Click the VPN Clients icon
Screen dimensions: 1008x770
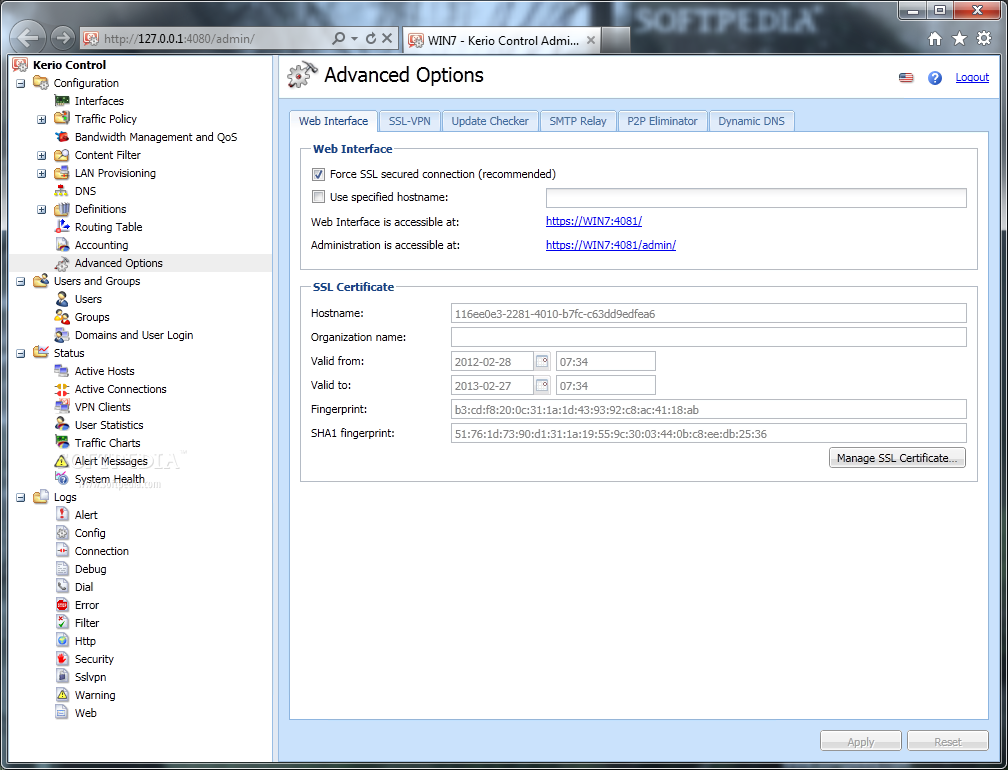coord(62,407)
